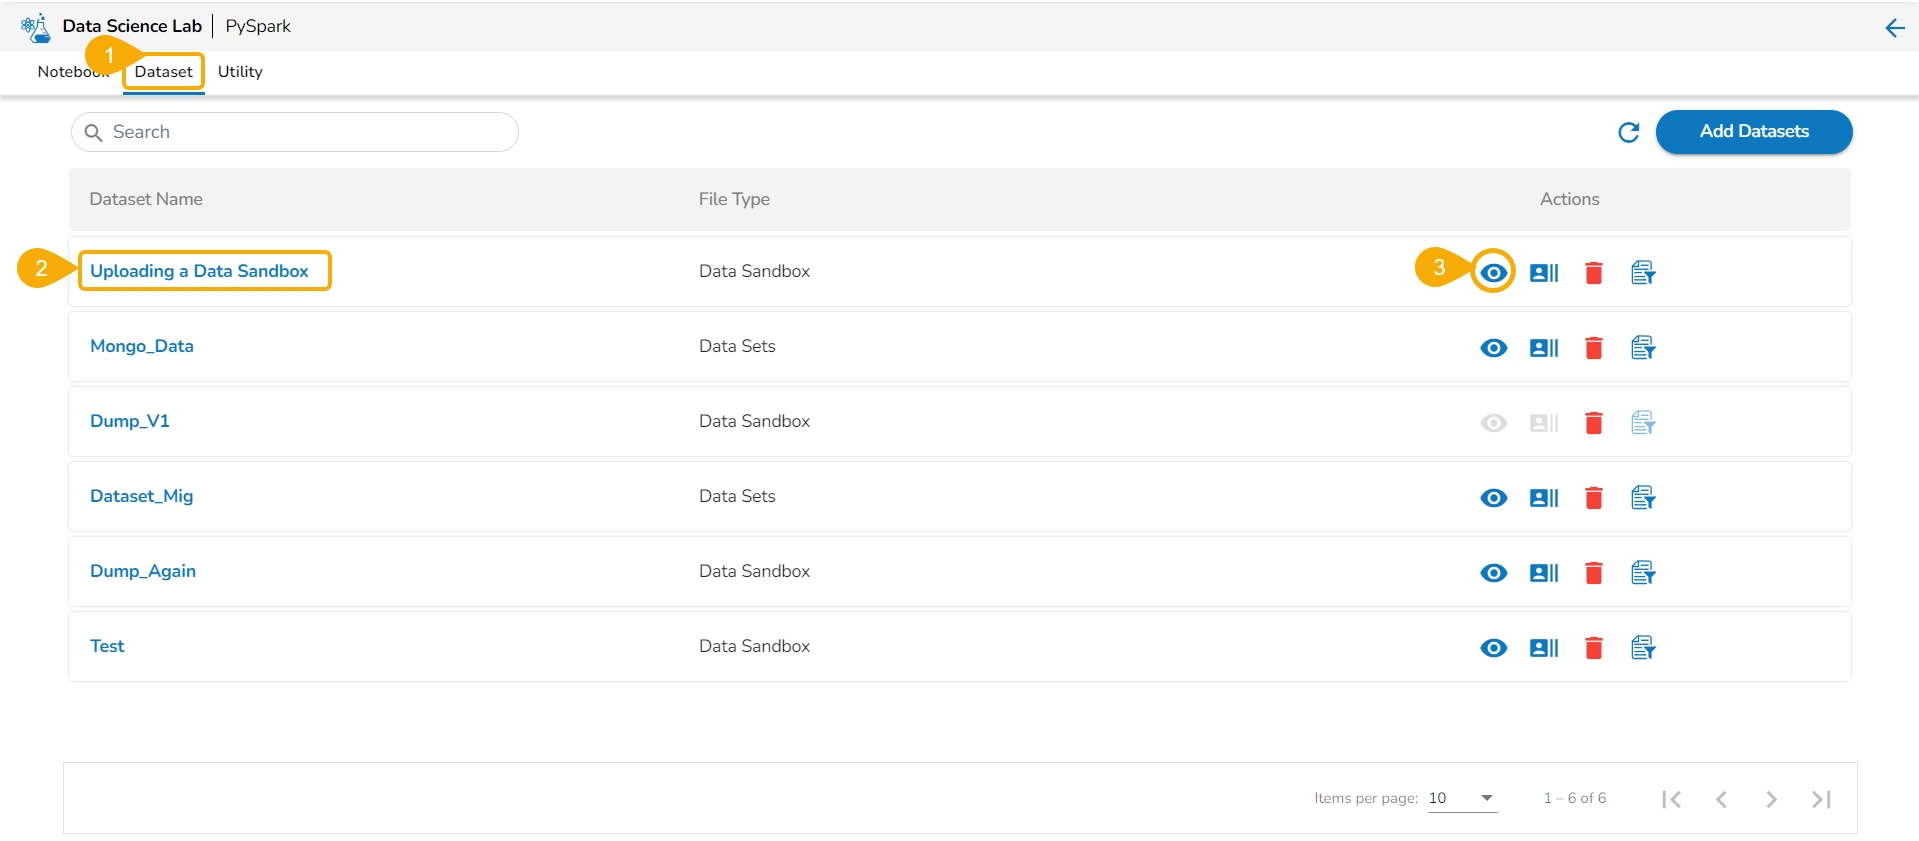The width and height of the screenshot is (1919, 841).
Task: Open data profile icon for Test dataset
Action: (1543, 648)
